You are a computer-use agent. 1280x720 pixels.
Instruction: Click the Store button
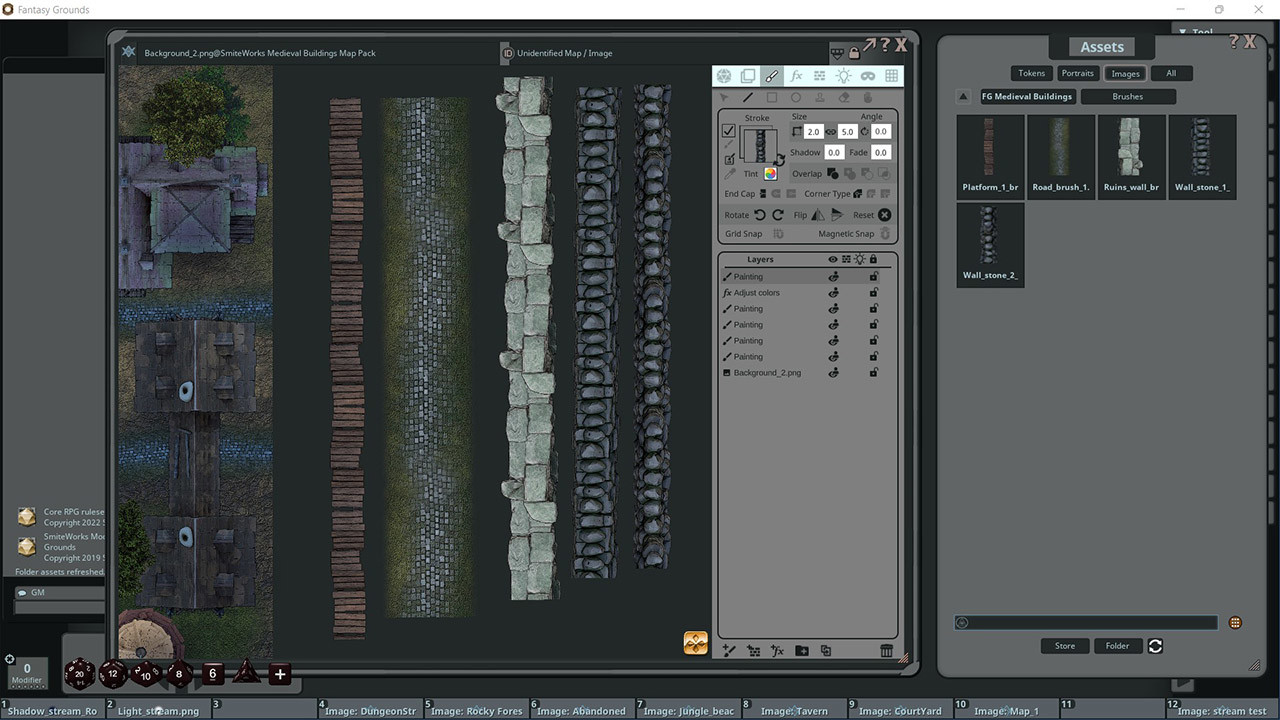click(x=1064, y=645)
